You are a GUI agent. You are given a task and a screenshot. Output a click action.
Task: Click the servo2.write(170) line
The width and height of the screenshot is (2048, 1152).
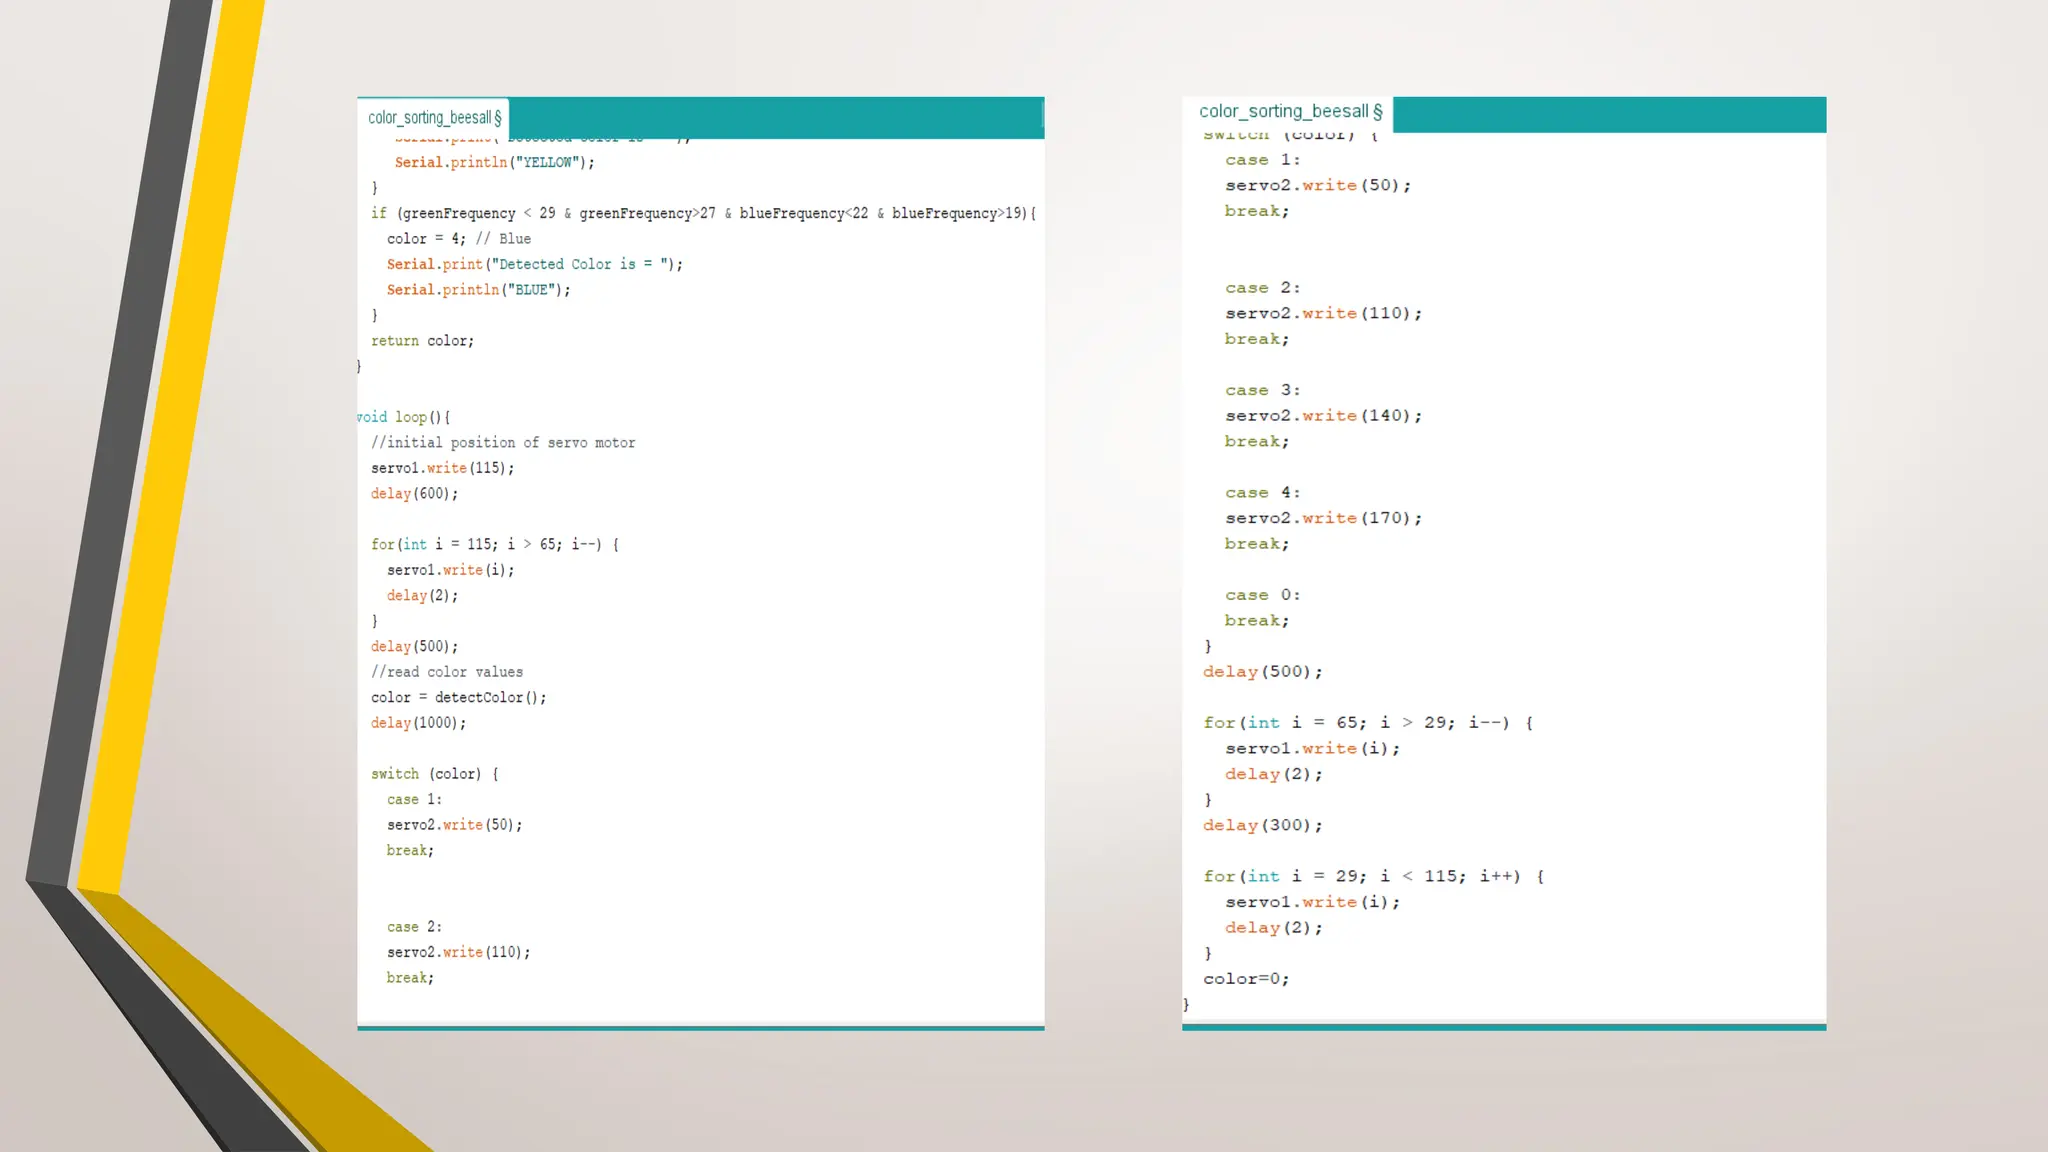[x=1323, y=518]
